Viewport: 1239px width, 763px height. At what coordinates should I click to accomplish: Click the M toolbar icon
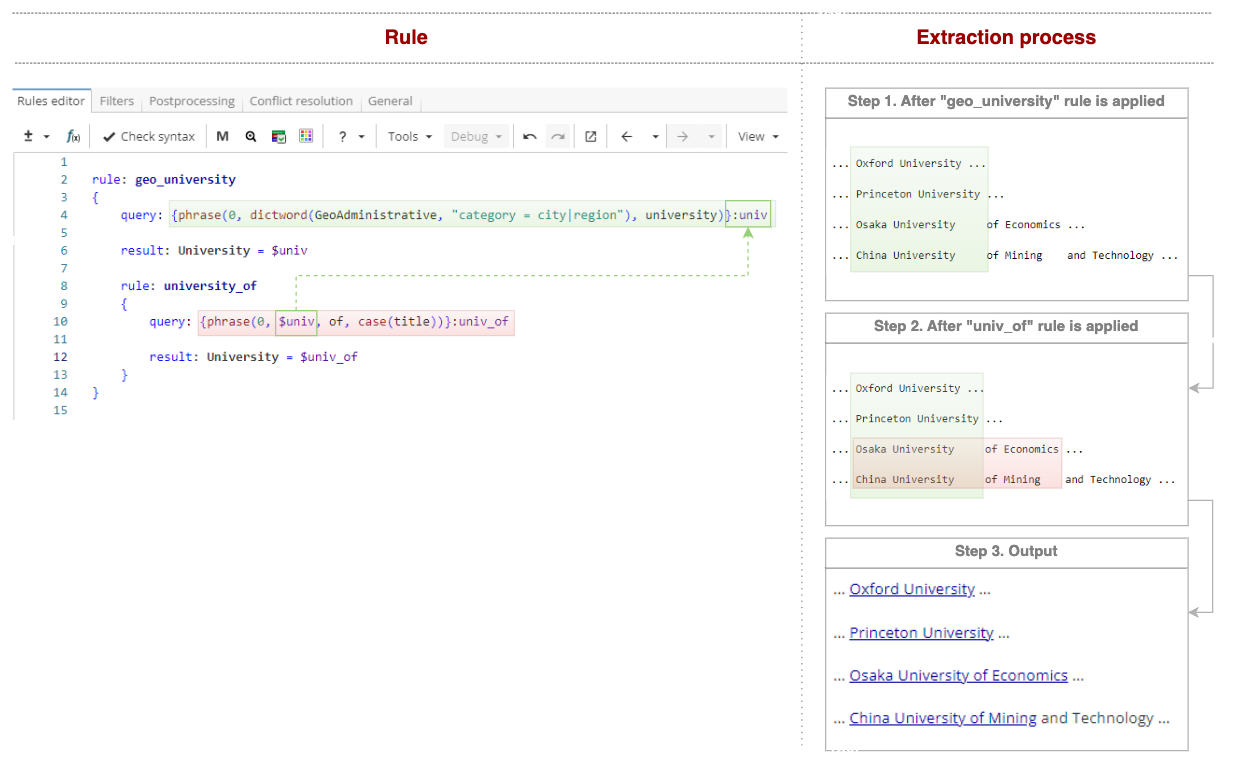[222, 136]
